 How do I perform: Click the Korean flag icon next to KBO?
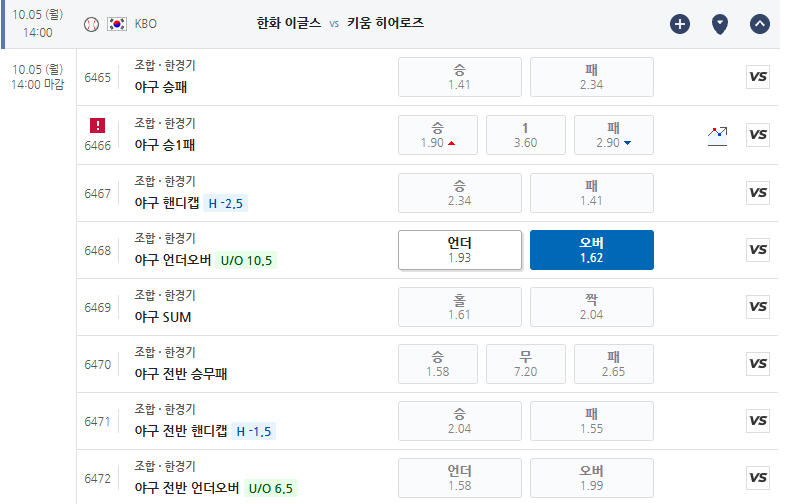click(x=117, y=24)
